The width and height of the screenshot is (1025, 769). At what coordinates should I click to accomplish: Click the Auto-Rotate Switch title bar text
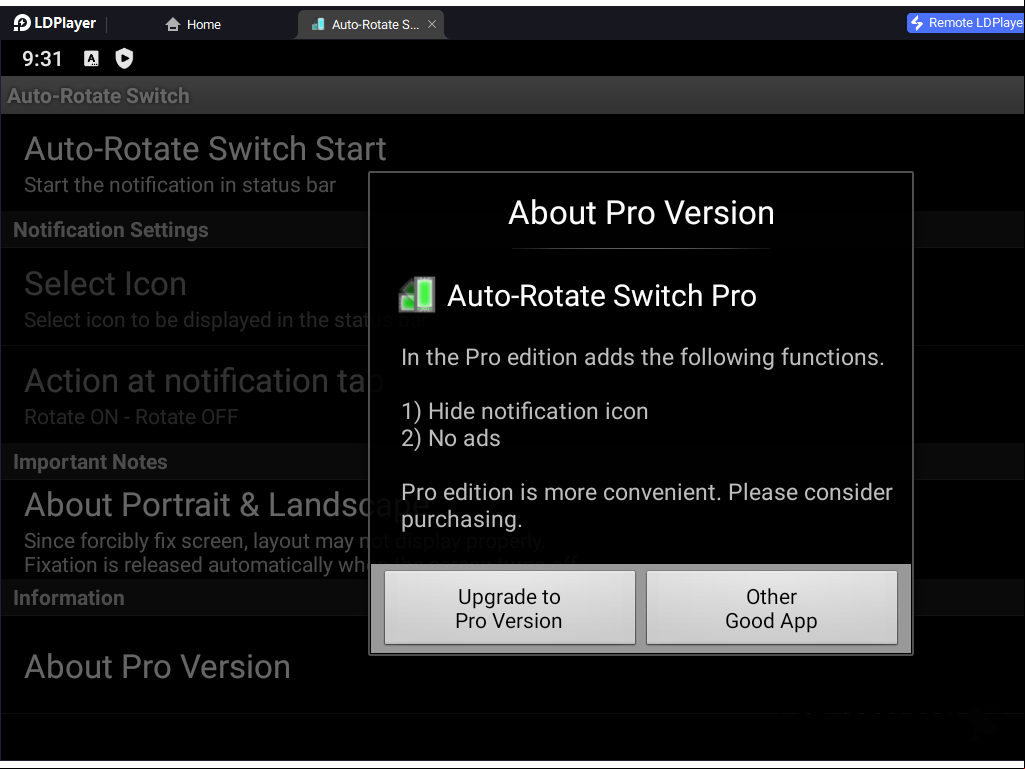pyautogui.click(x=99, y=96)
